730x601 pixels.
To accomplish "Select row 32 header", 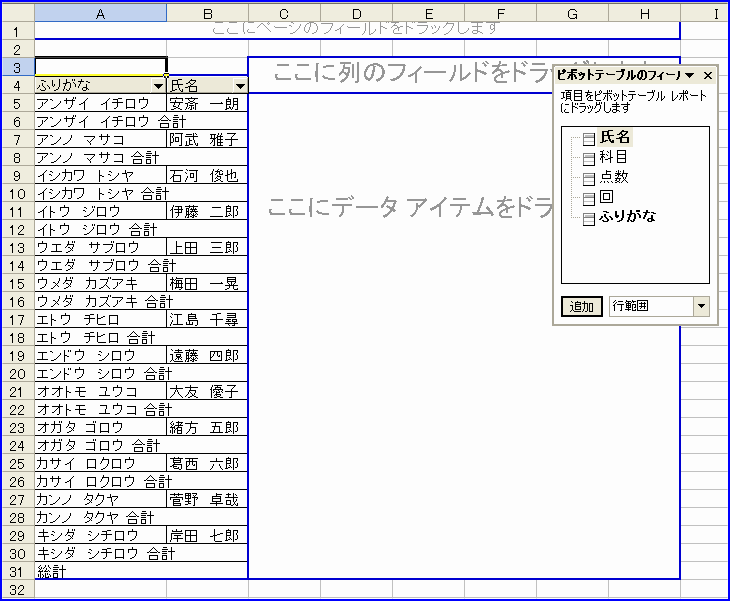I will coord(17,590).
